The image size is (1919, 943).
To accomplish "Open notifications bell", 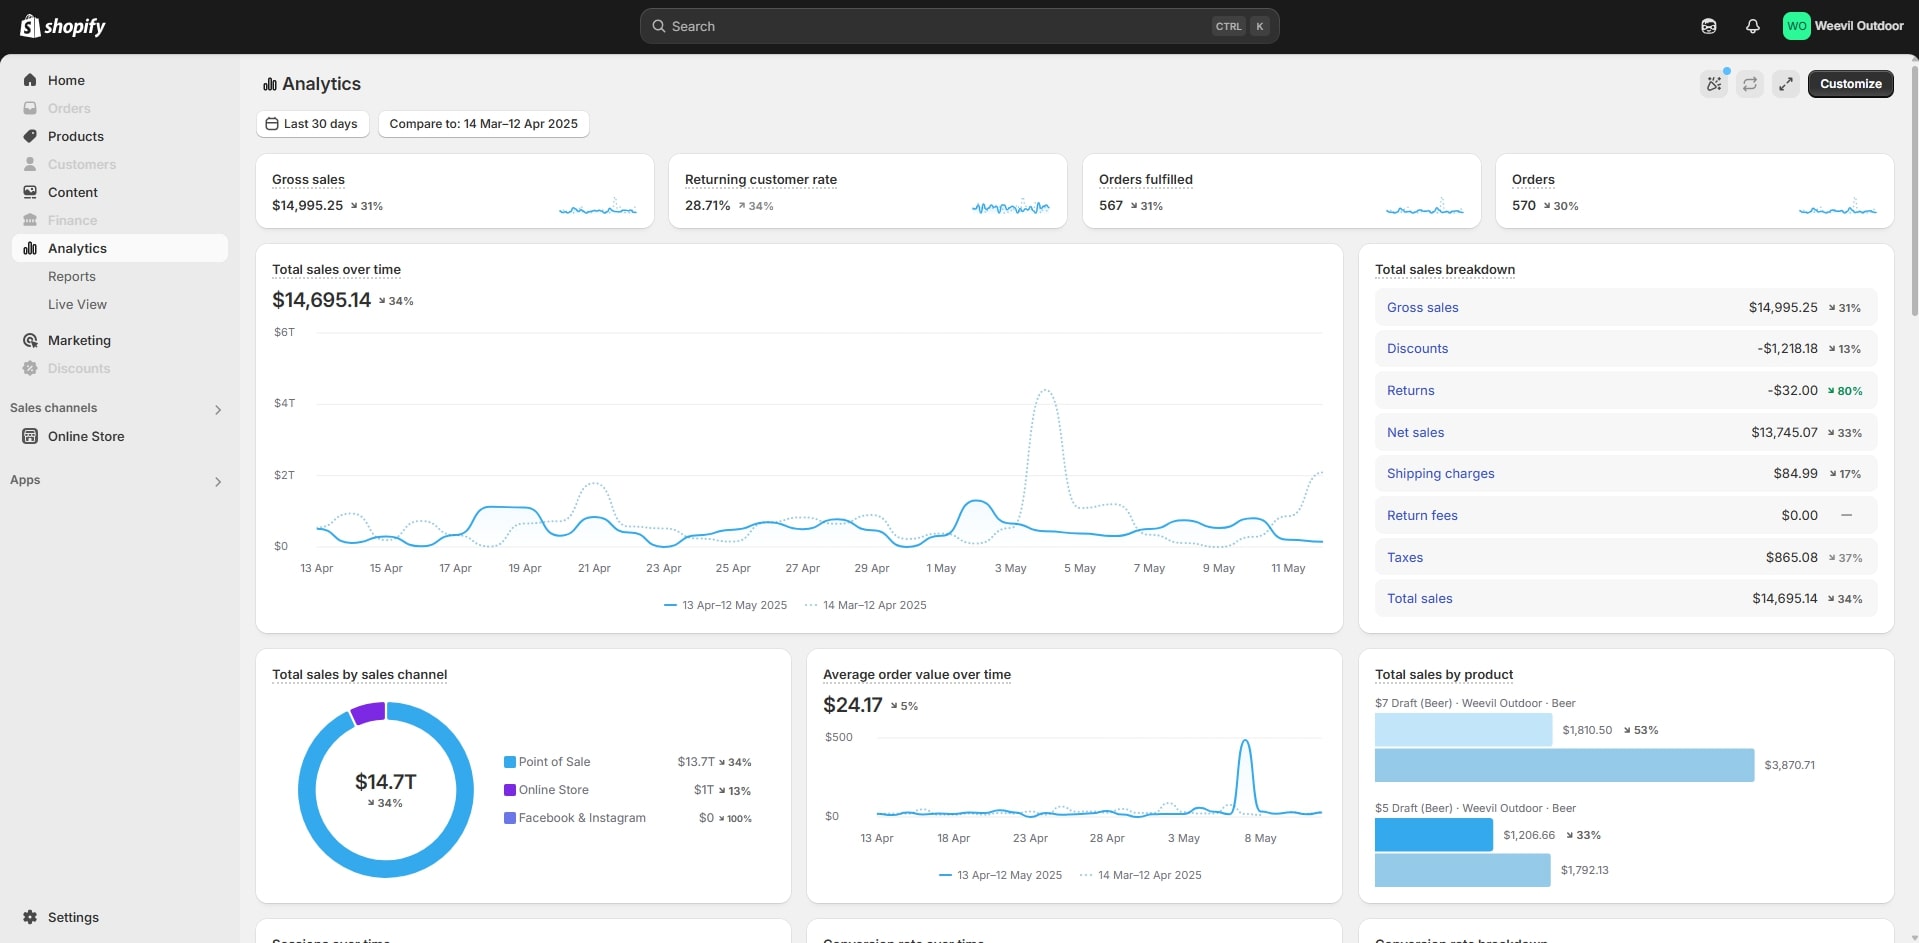I will pyautogui.click(x=1752, y=26).
